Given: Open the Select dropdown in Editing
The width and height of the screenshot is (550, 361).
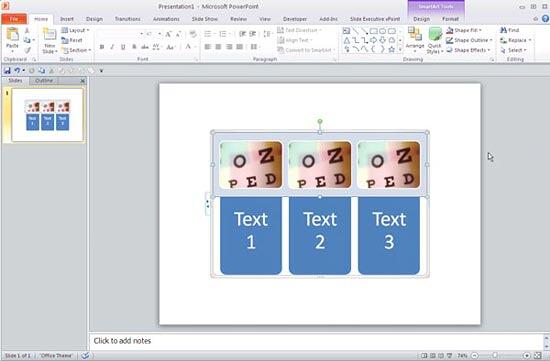Looking at the screenshot, I should click(514, 50).
